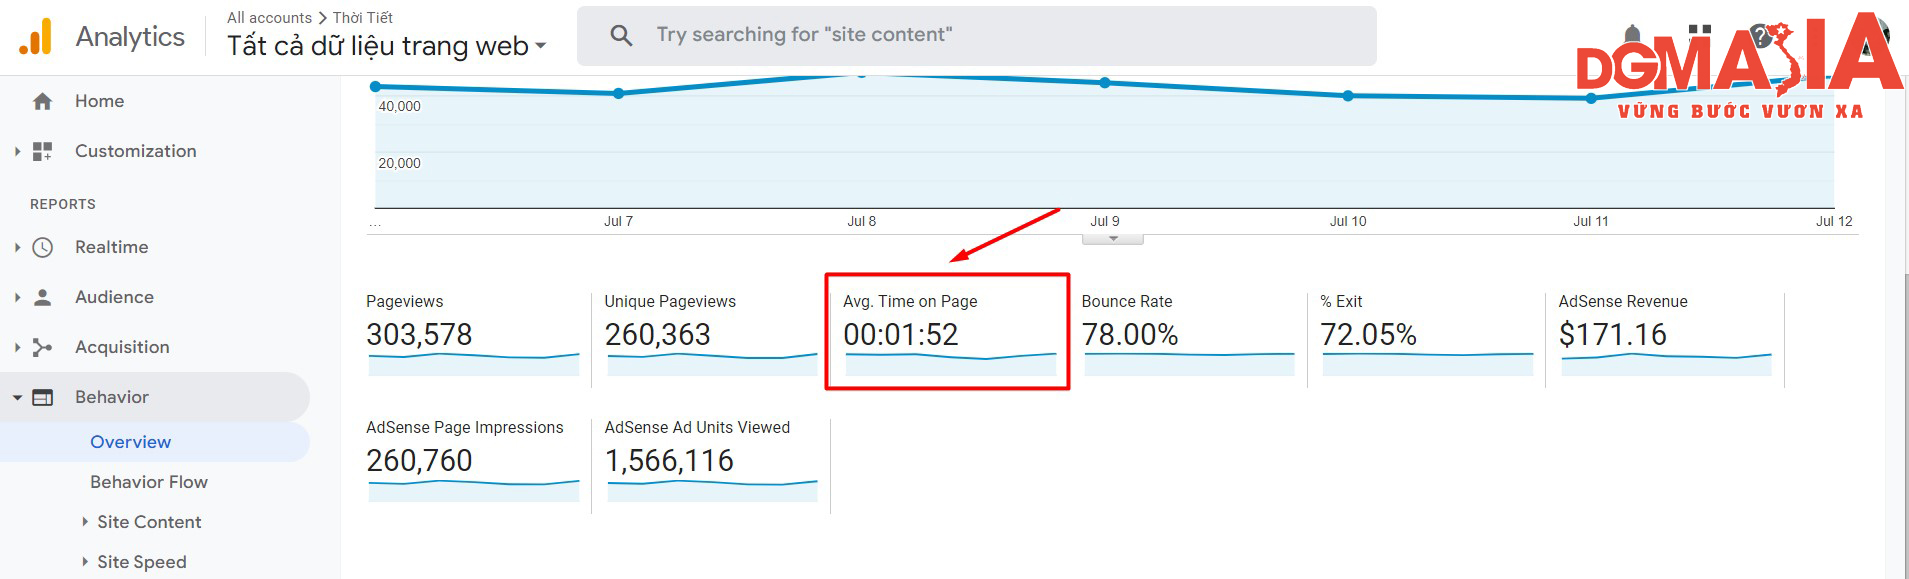This screenshot has width=1909, height=579.
Task: Click the AdSense Revenue sparkline chart
Action: coord(1666,364)
